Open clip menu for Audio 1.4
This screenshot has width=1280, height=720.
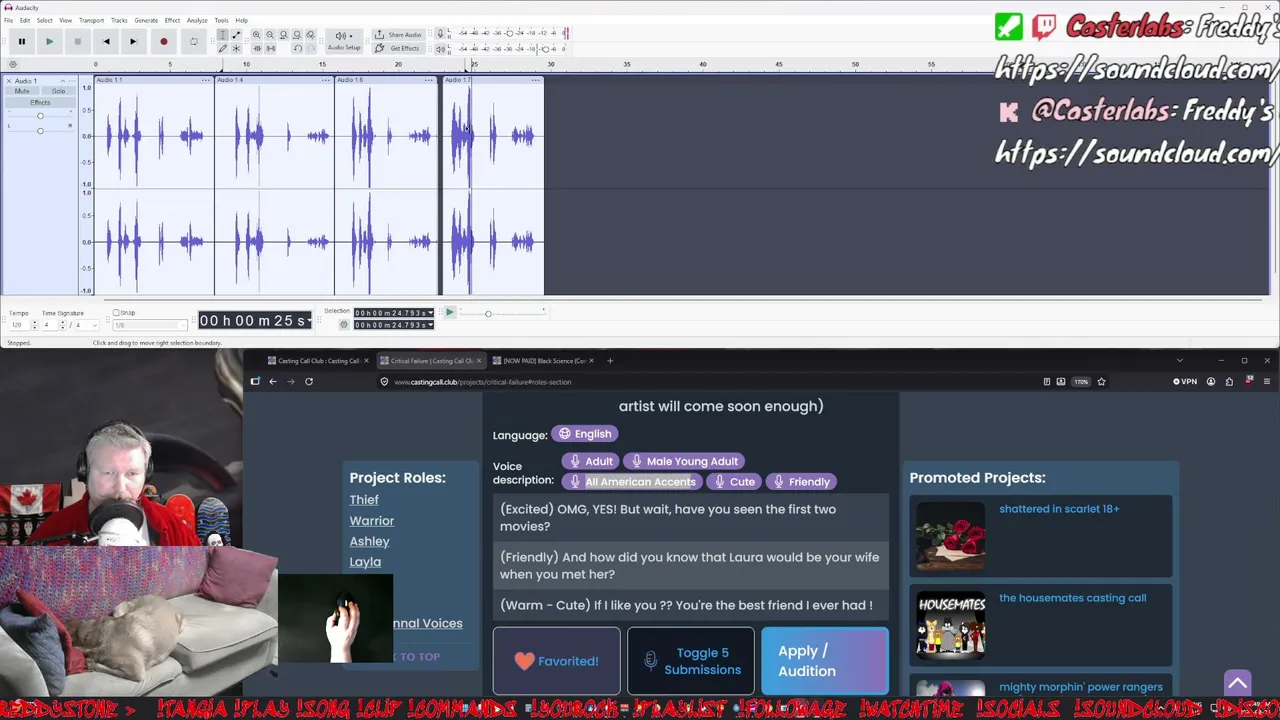click(328, 80)
